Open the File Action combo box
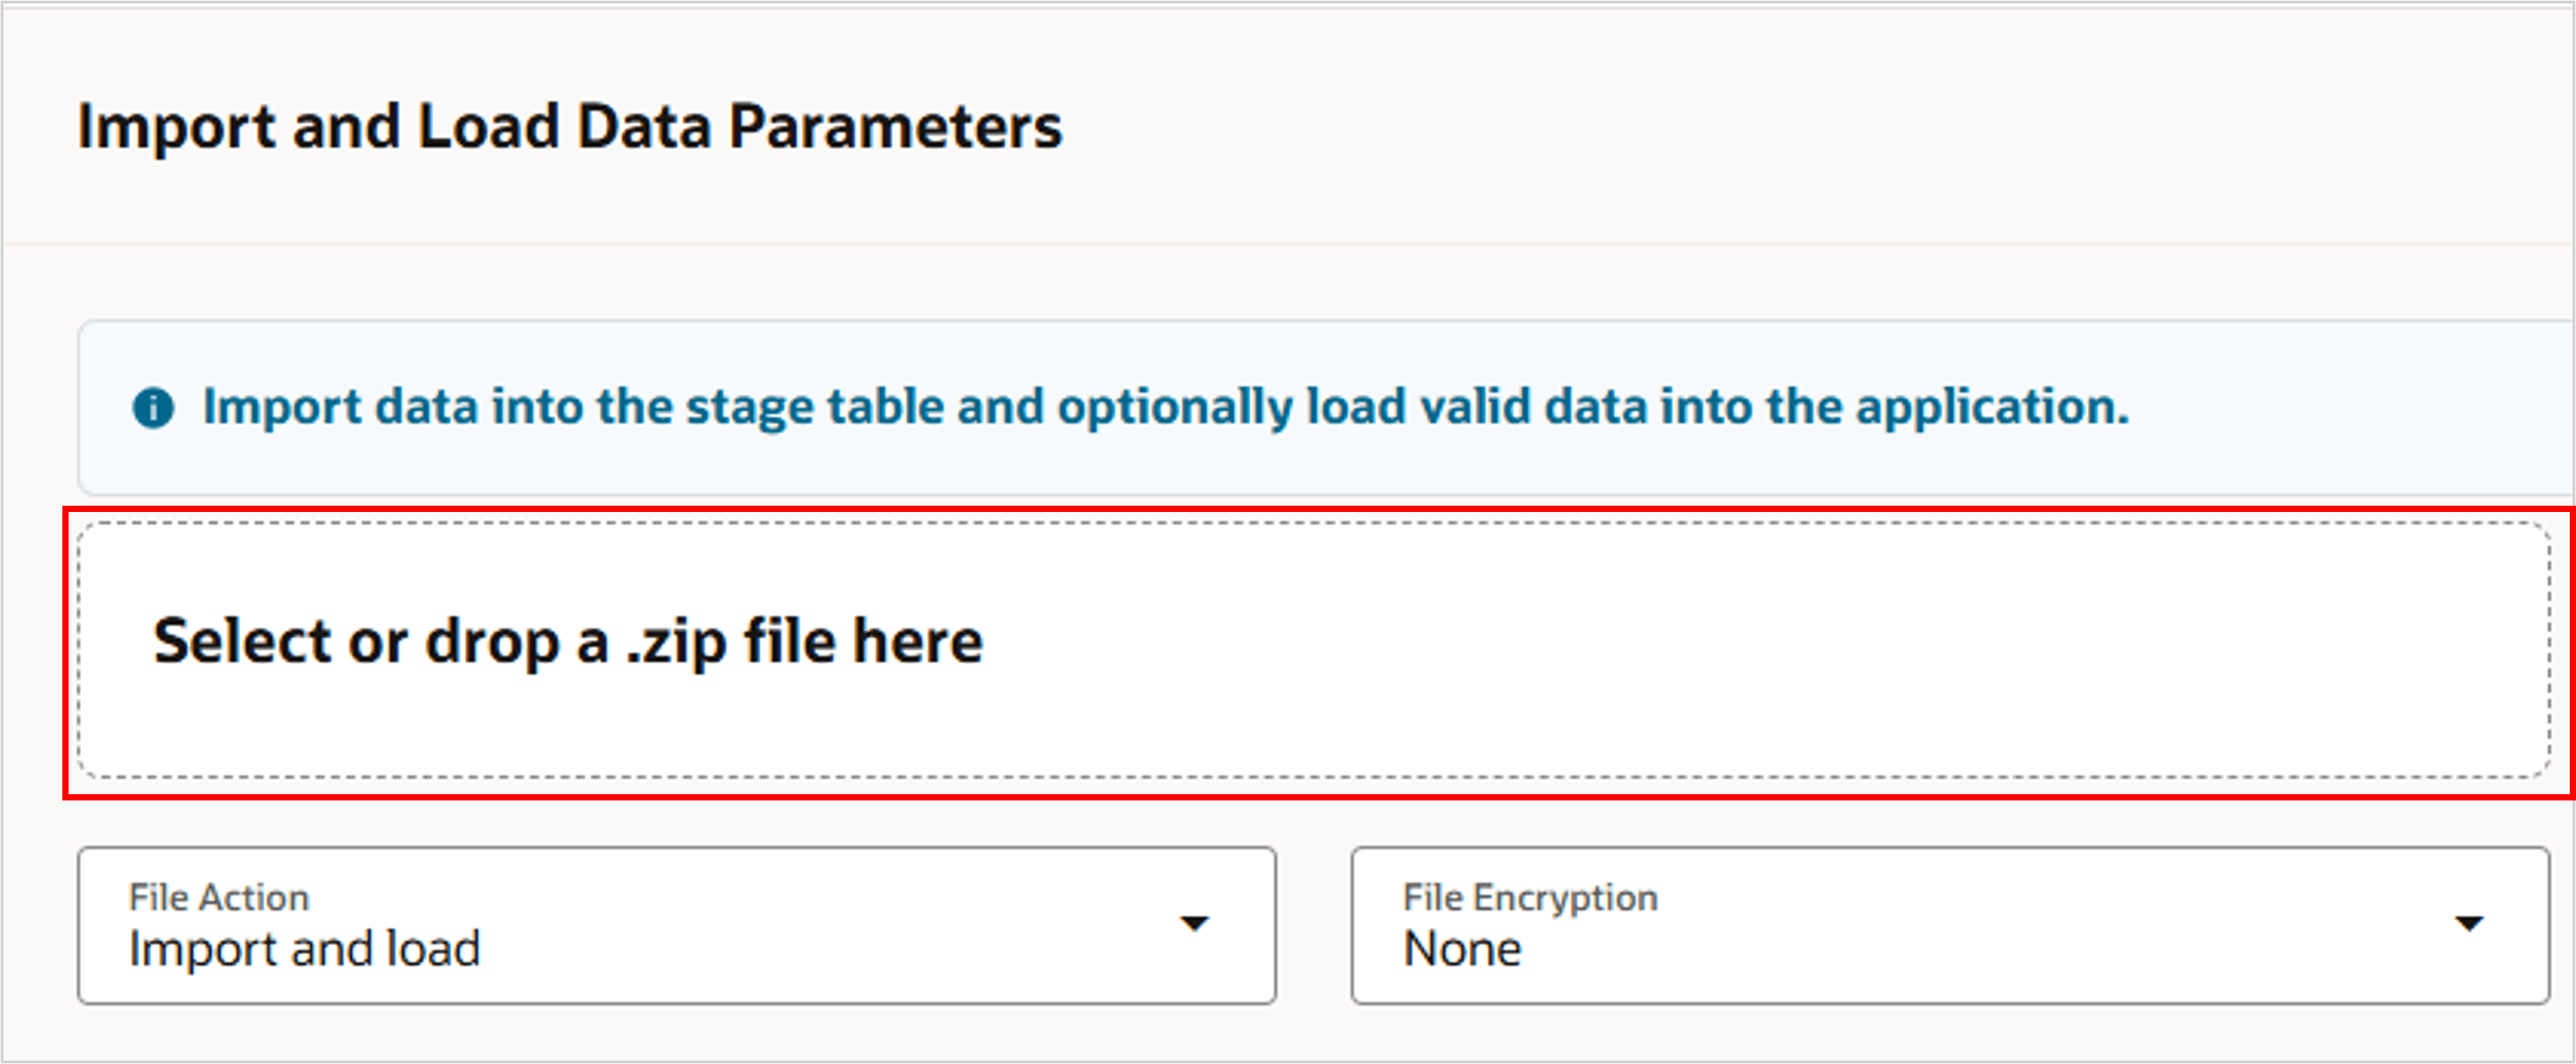This screenshot has height=1064, width=2576. point(676,926)
